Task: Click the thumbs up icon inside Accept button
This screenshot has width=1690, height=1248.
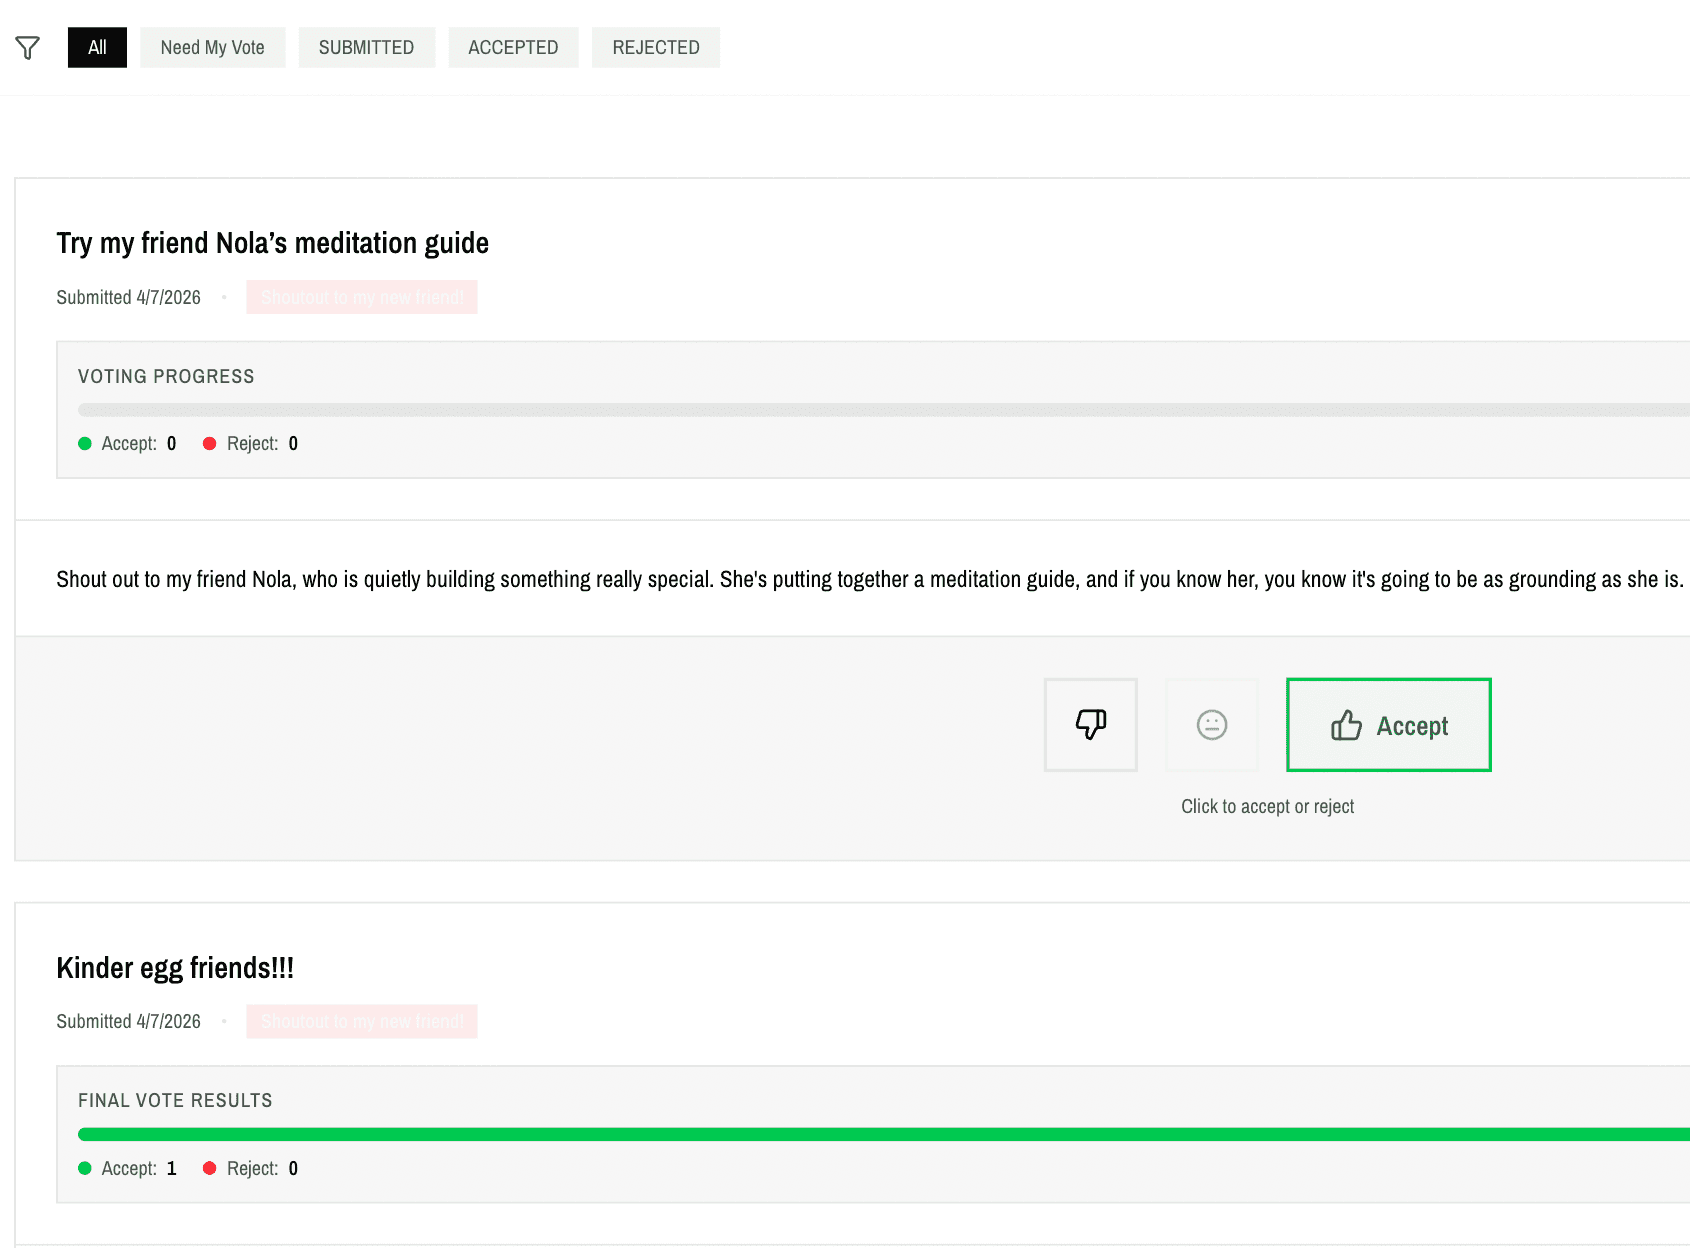Action: [1346, 725]
